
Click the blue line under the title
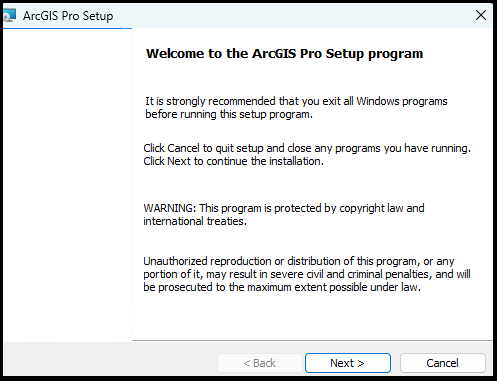(67, 28)
